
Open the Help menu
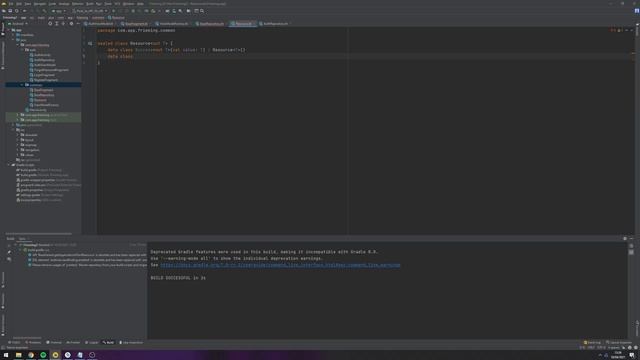[140, 4]
